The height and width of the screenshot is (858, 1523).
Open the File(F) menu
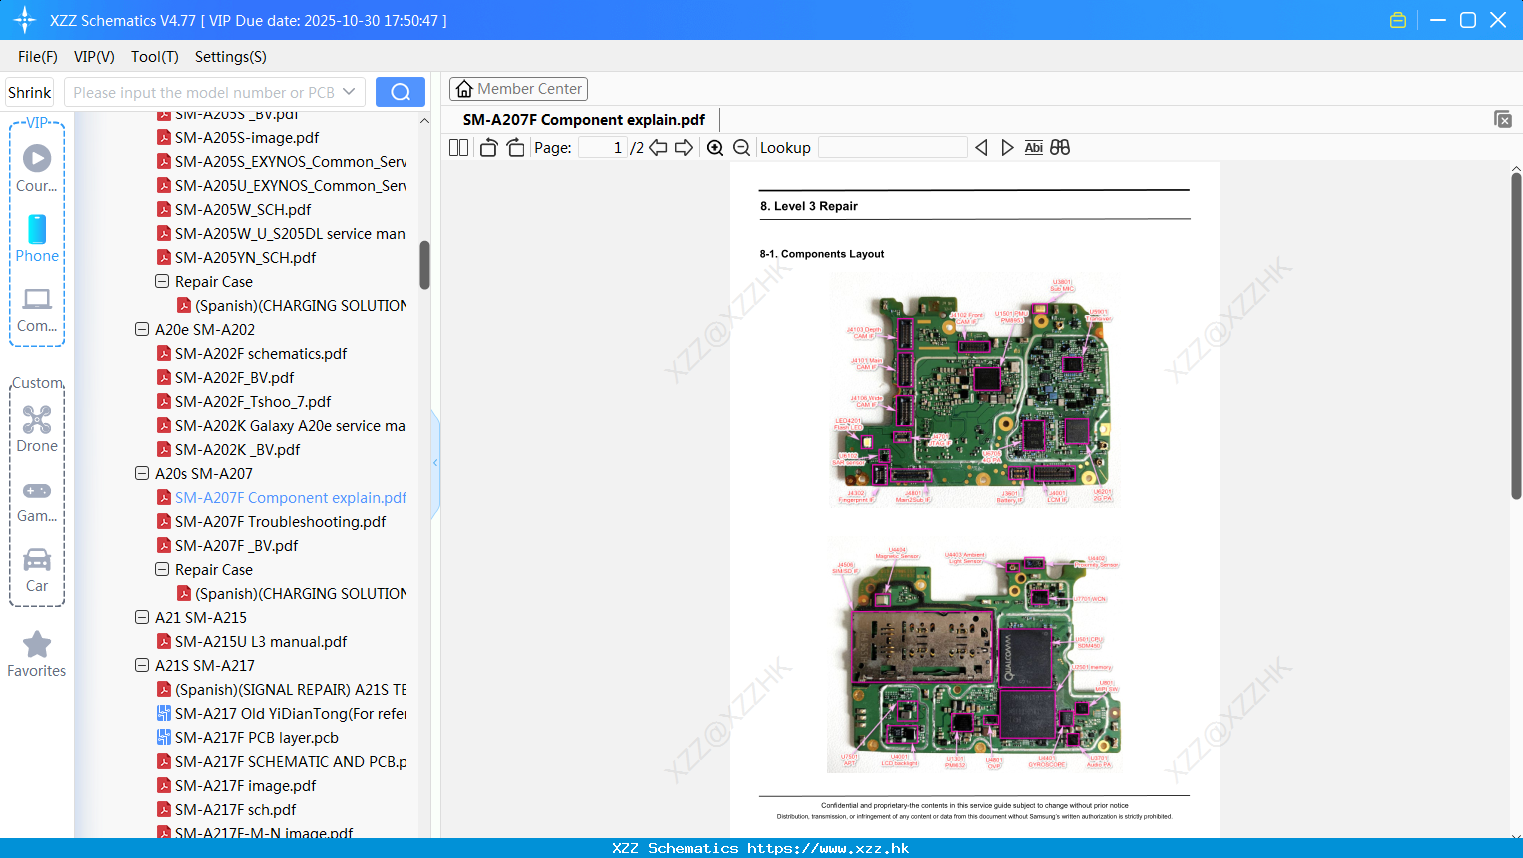tap(38, 57)
